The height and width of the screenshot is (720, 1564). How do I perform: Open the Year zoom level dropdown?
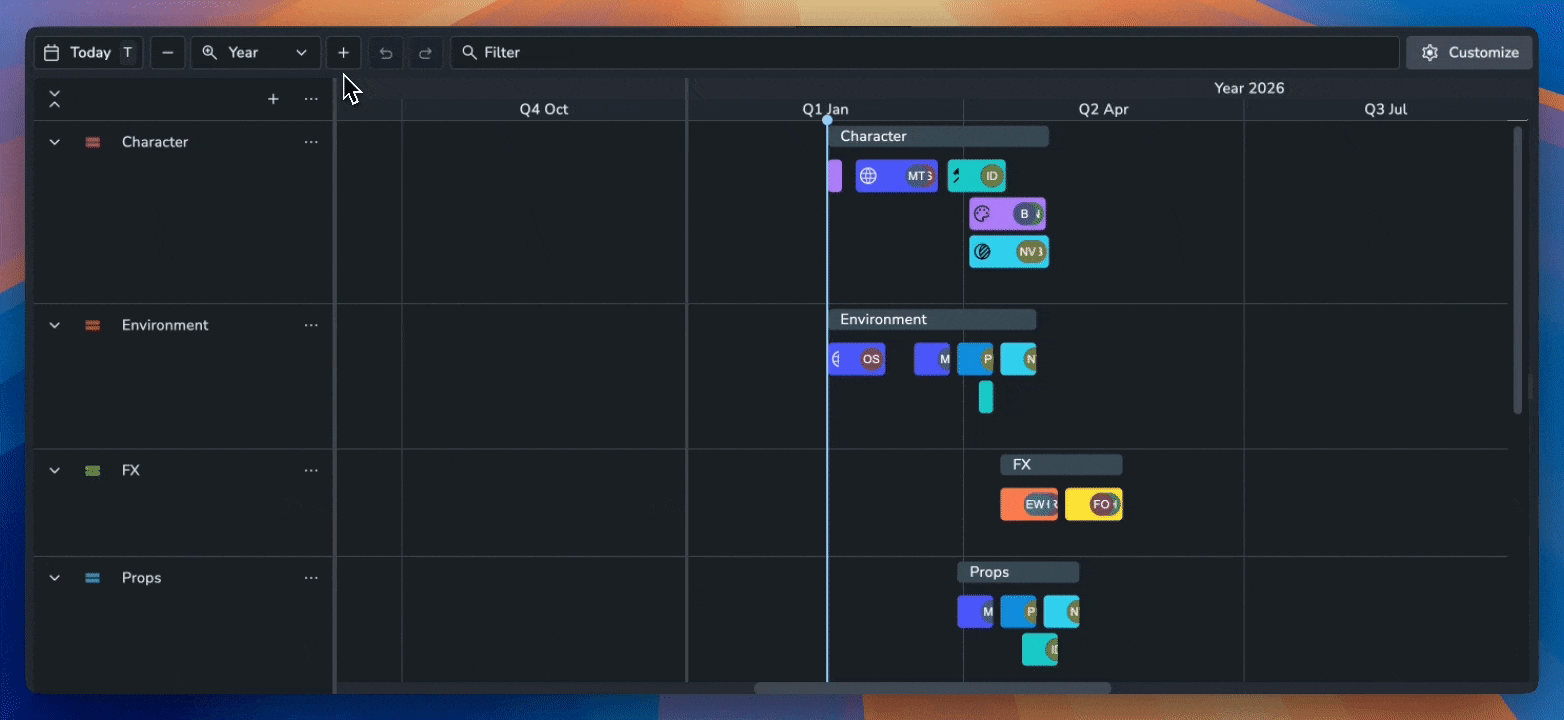[x=300, y=52]
